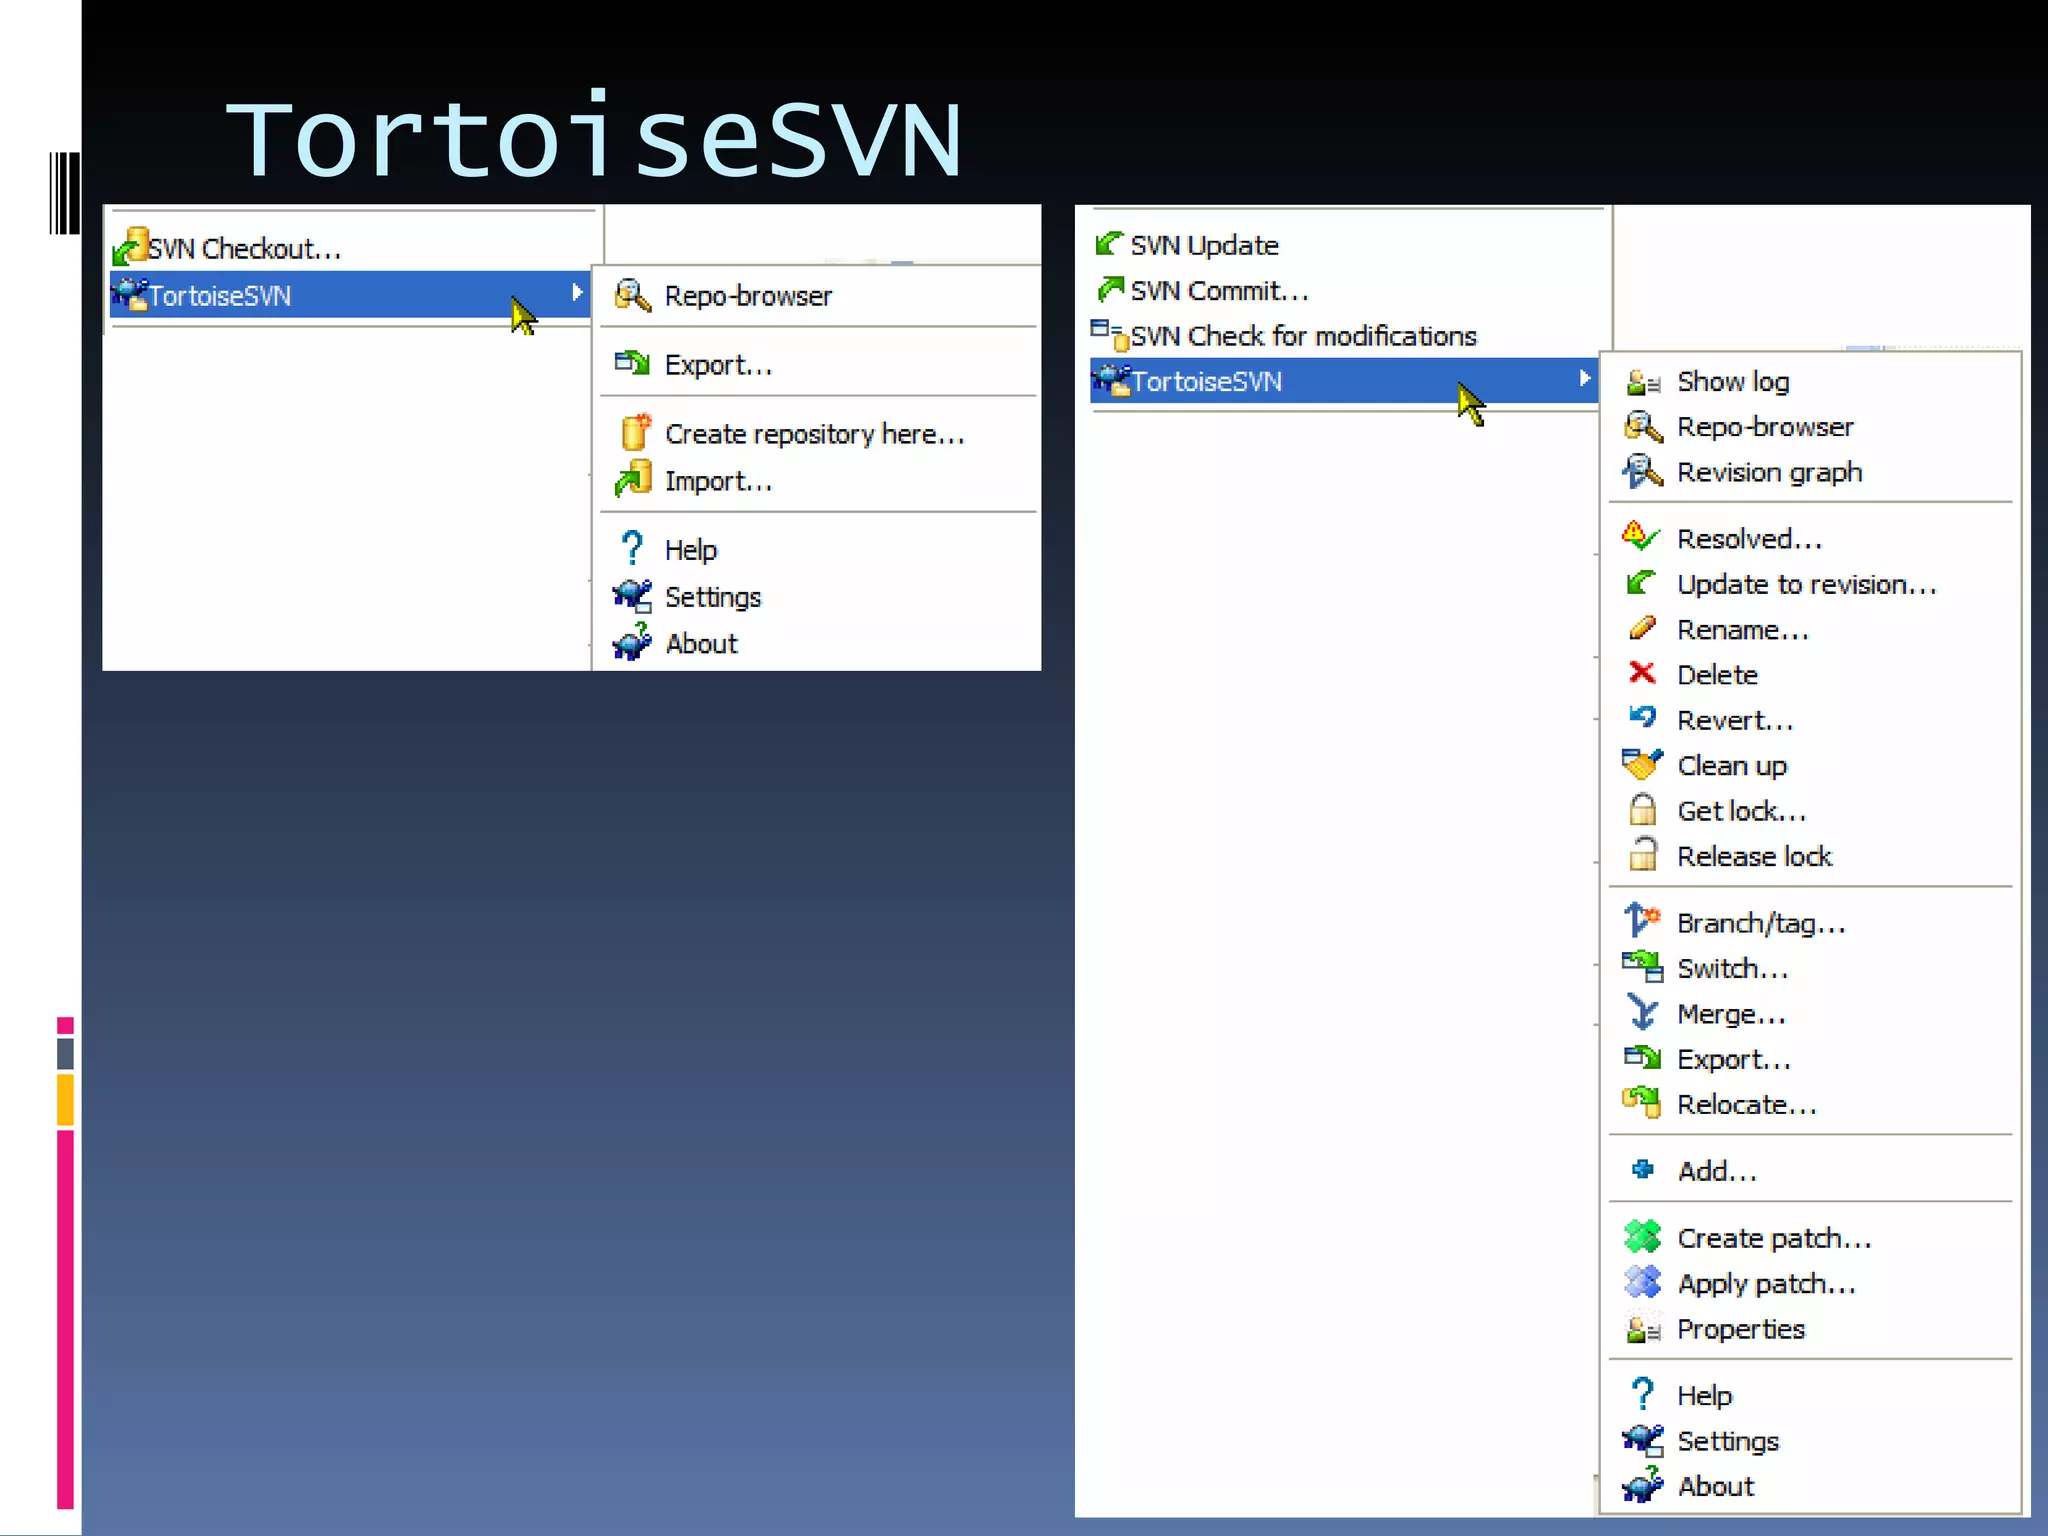Click Update to revision... entry
2048x1536 pixels.
pyautogui.click(x=1805, y=585)
